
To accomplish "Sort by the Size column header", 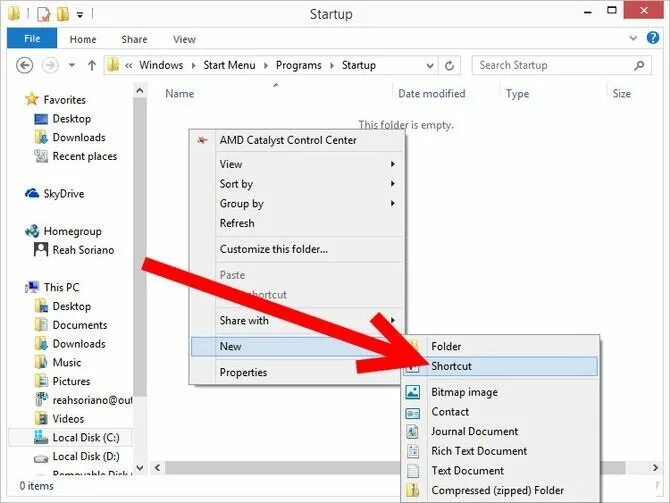I will click(621, 94).
